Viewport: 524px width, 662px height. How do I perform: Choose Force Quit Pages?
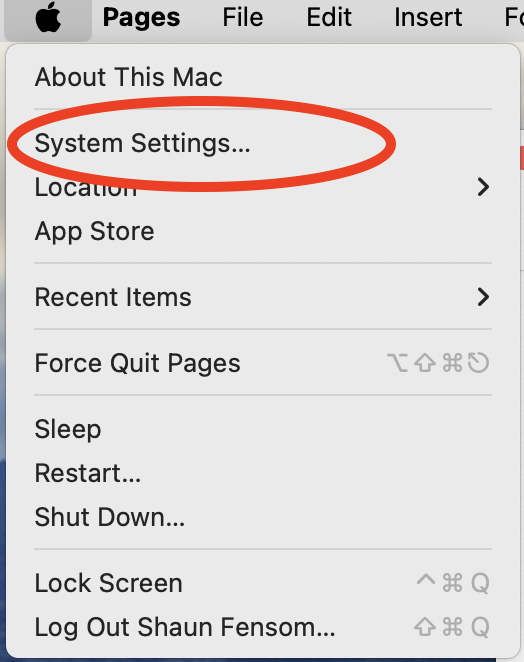[x=137, y=364]
